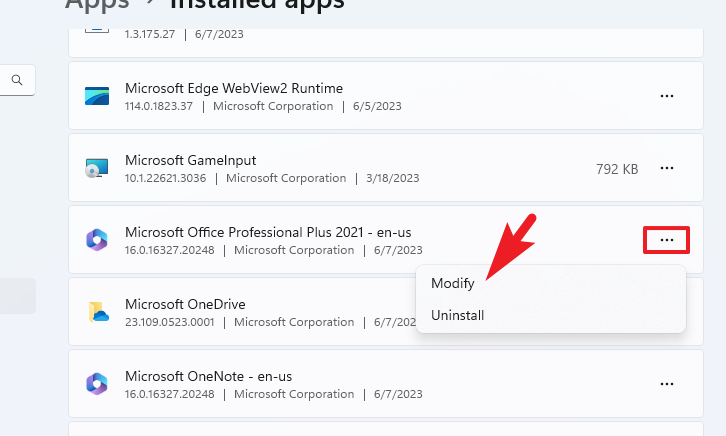Click version 10.1.22621.3036 text
Image resolution: width=726 pixels, height=436 pixels.
[165, 178]
